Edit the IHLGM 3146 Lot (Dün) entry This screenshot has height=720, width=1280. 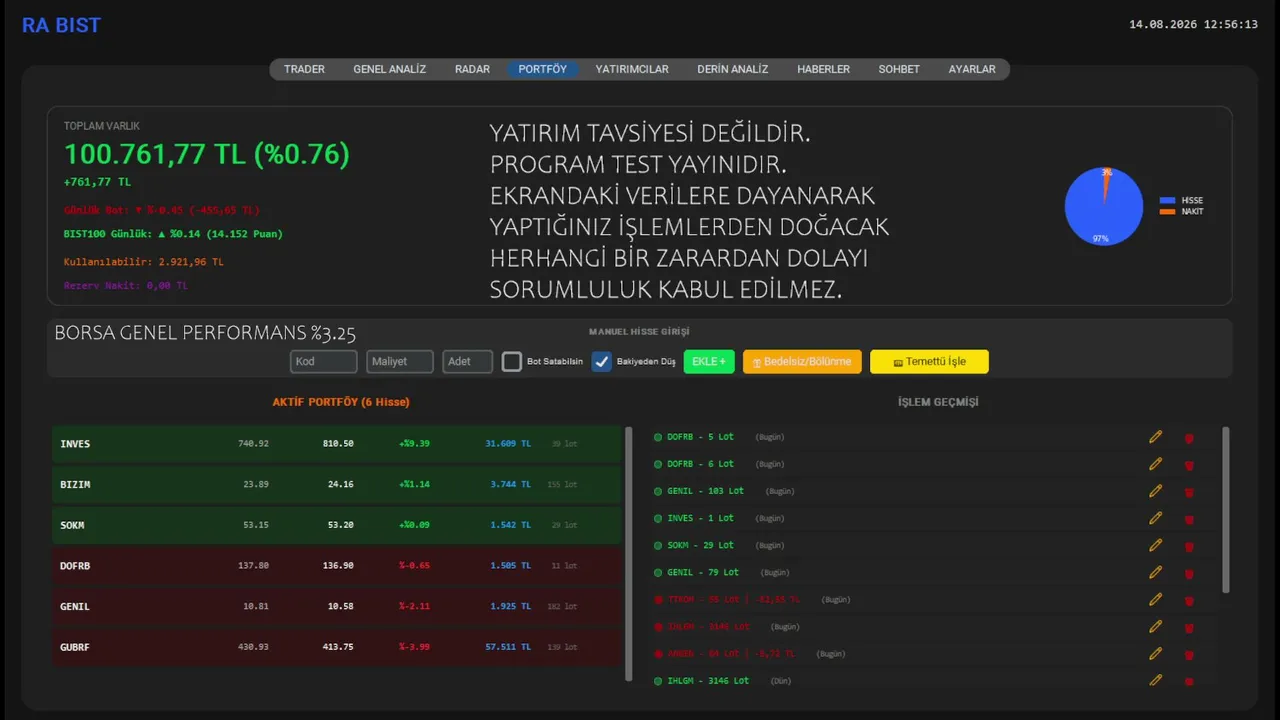point(1155,680)
